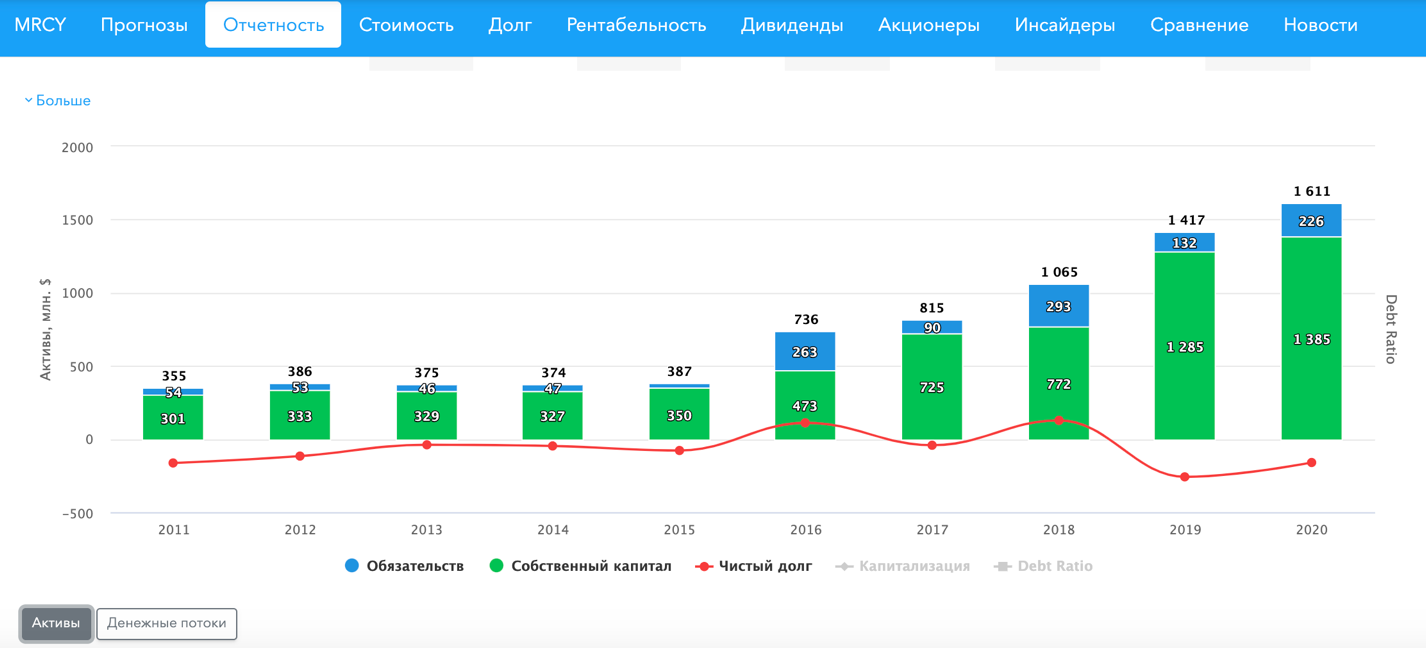Screen dimensions: 1426x648
Task: Click the 2019 net debt line marker
Action: tap(1185, 477)
